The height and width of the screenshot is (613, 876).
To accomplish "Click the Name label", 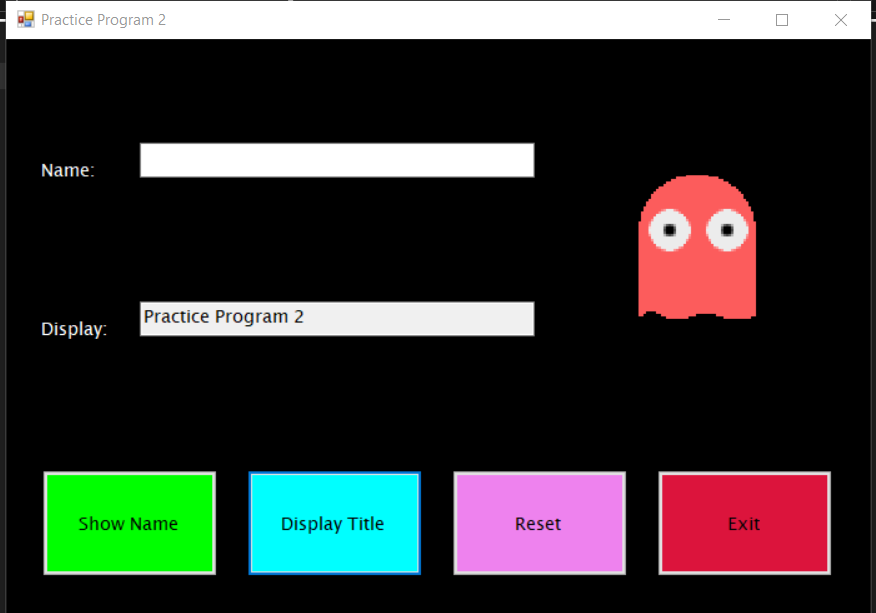I will (x=66, y=170).
